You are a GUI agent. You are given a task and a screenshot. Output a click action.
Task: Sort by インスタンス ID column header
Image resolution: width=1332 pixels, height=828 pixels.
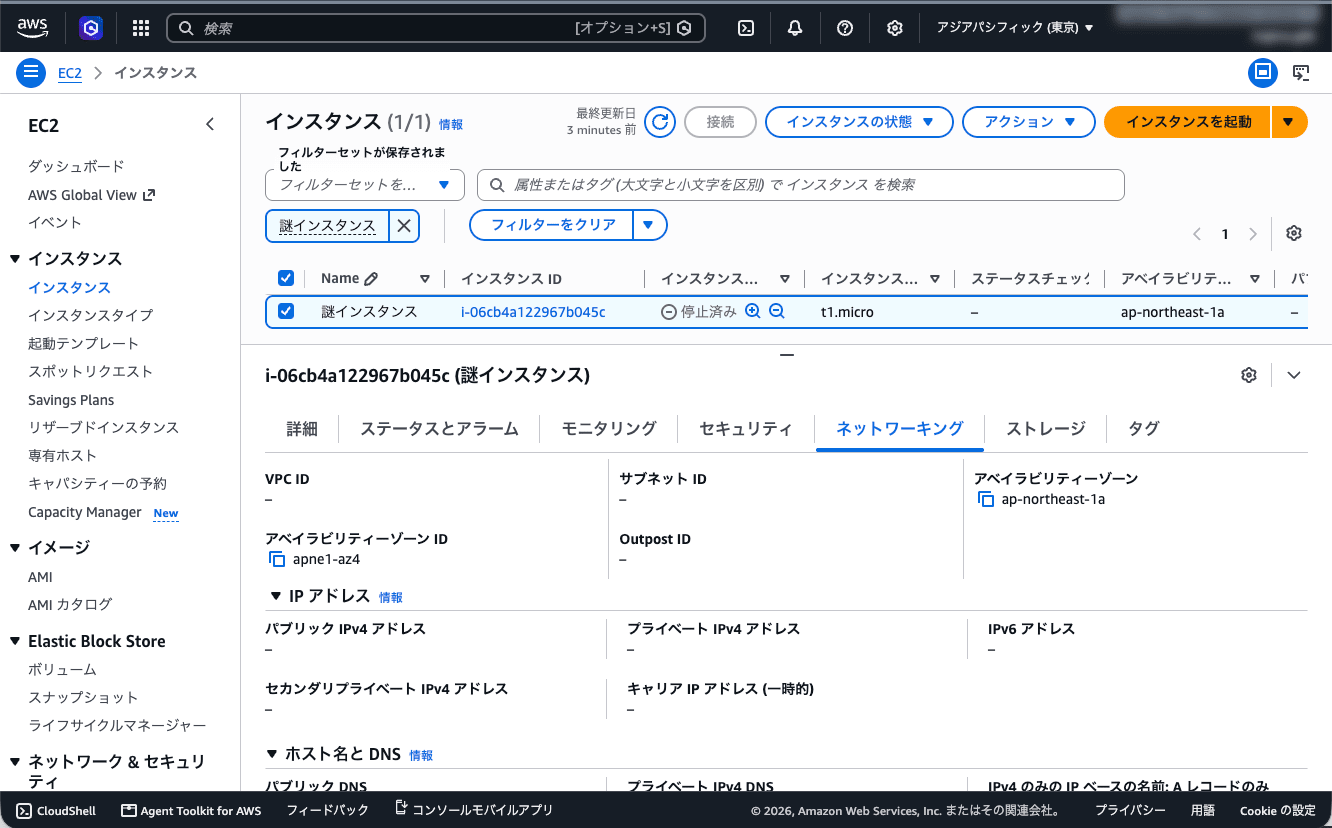tap(511, 279)
